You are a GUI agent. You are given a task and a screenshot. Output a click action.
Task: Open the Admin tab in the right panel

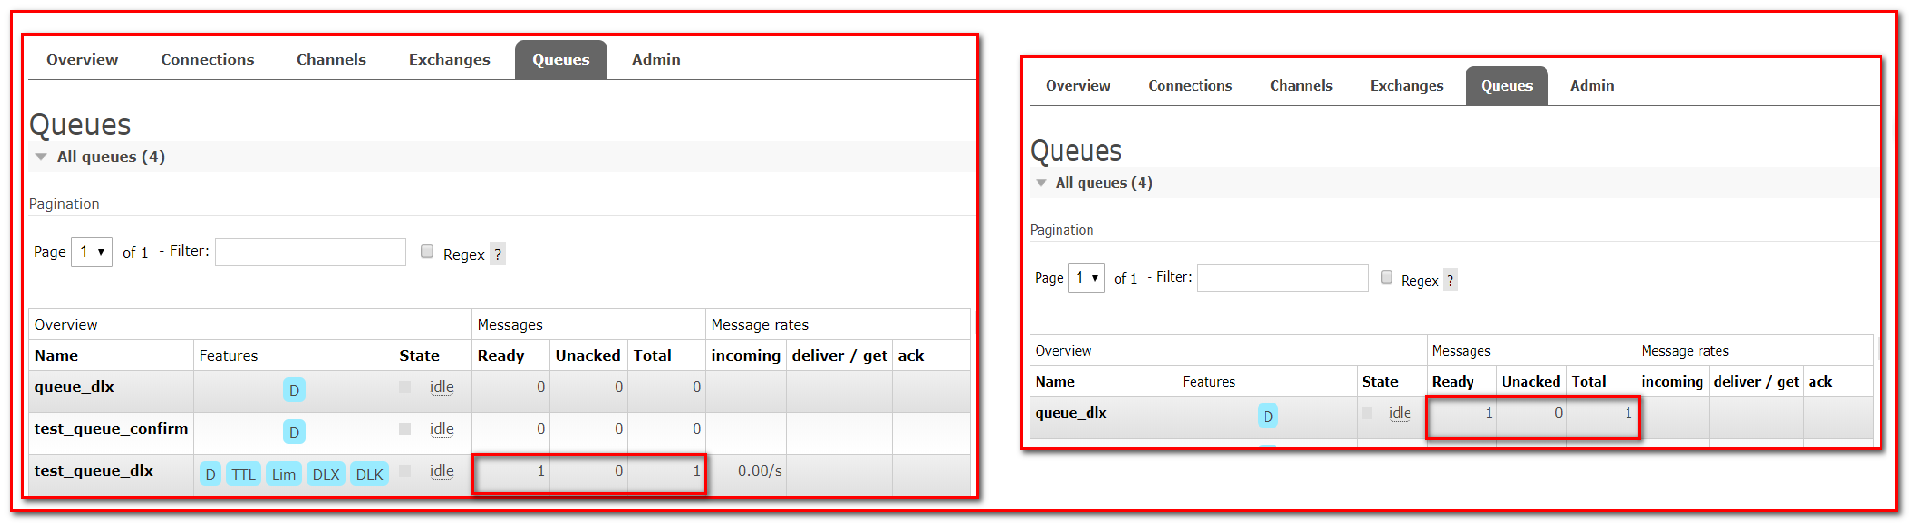pyautogui.click(x=1591, y=86)
